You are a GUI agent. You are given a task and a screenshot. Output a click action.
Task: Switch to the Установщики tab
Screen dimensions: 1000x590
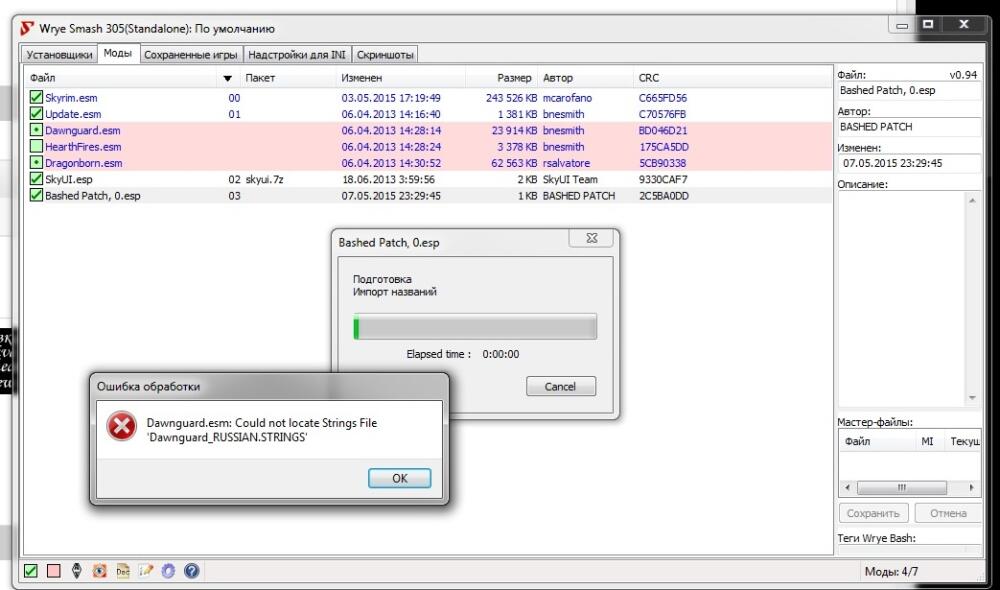59,55
